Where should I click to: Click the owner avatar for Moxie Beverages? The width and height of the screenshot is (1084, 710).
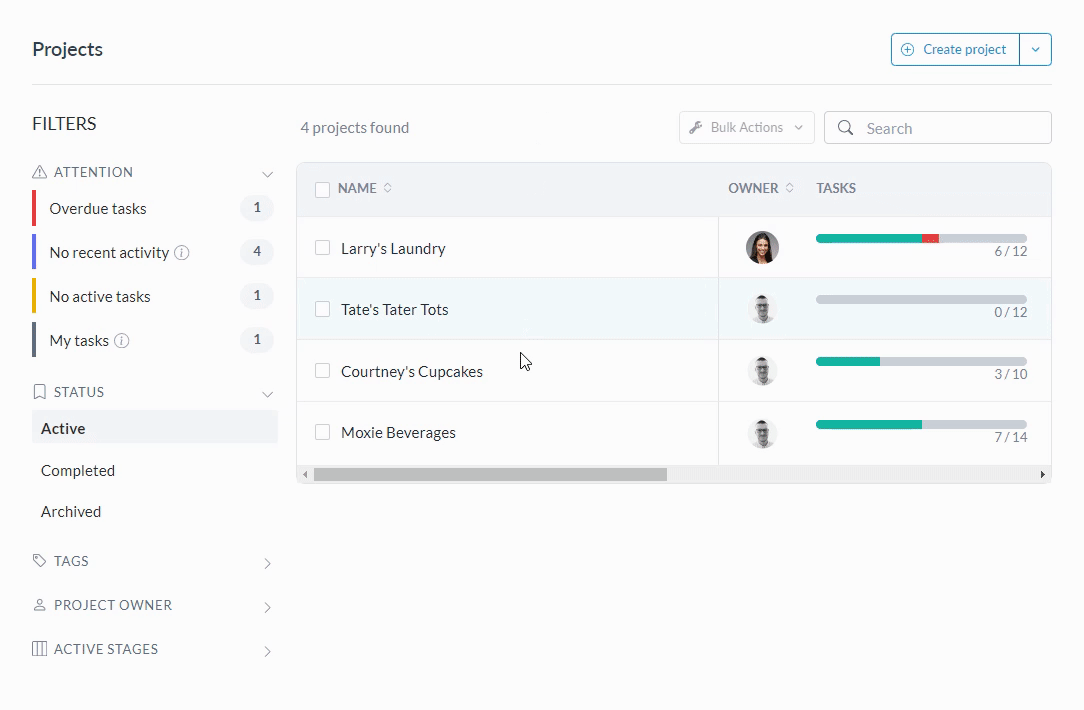[x=762, y=433]
